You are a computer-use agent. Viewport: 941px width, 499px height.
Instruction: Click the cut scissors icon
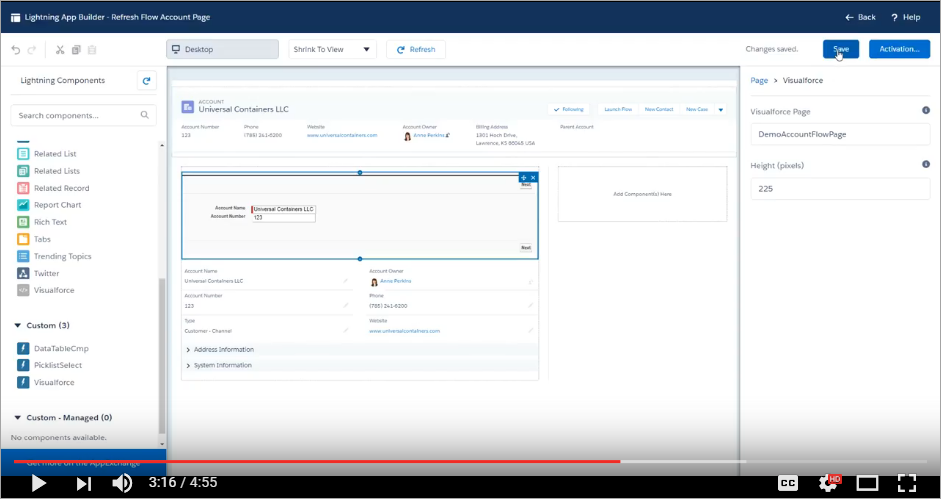60,50
